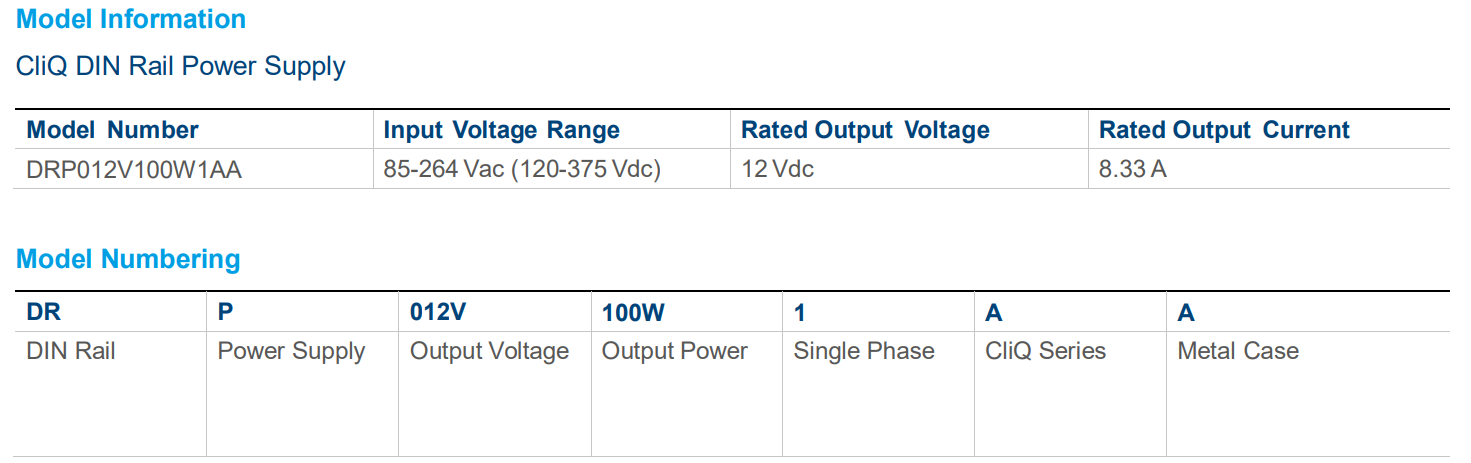Click the Model Numbering heading

point(128,259)
